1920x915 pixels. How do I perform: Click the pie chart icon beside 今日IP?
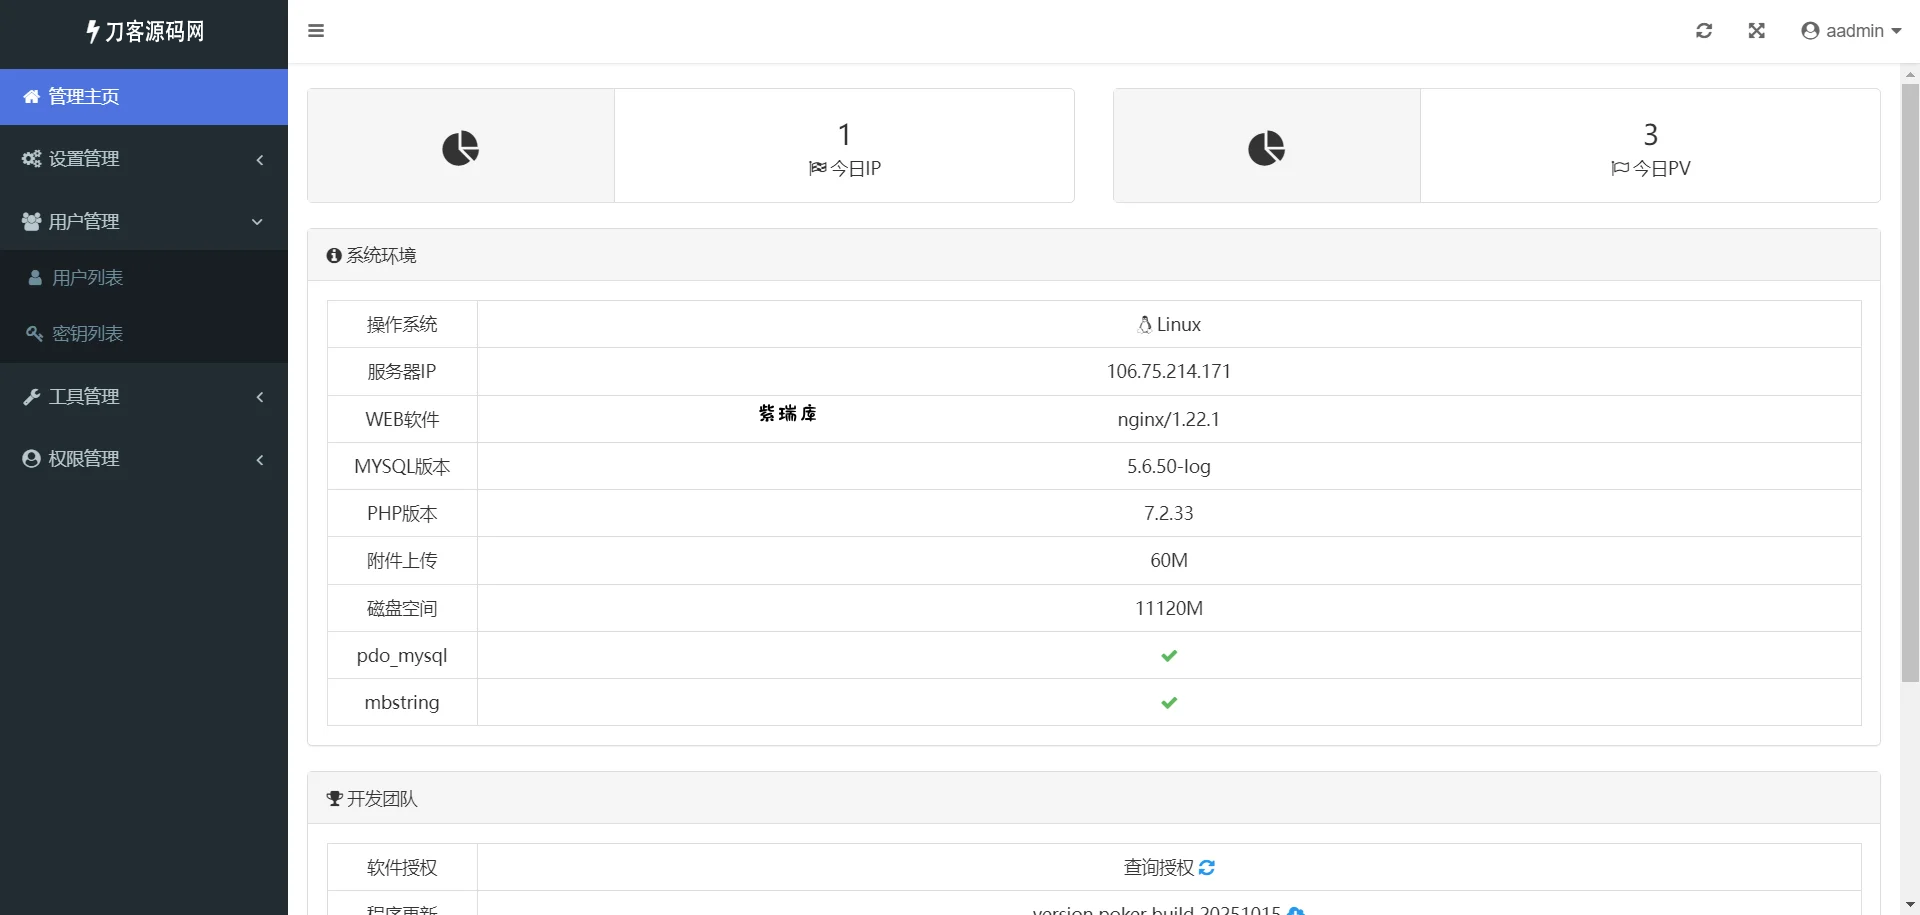coord(460,148)
